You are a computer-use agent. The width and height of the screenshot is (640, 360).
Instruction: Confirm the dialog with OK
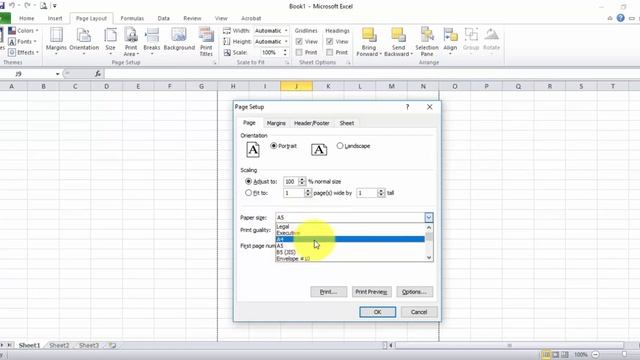click(378, 312)
